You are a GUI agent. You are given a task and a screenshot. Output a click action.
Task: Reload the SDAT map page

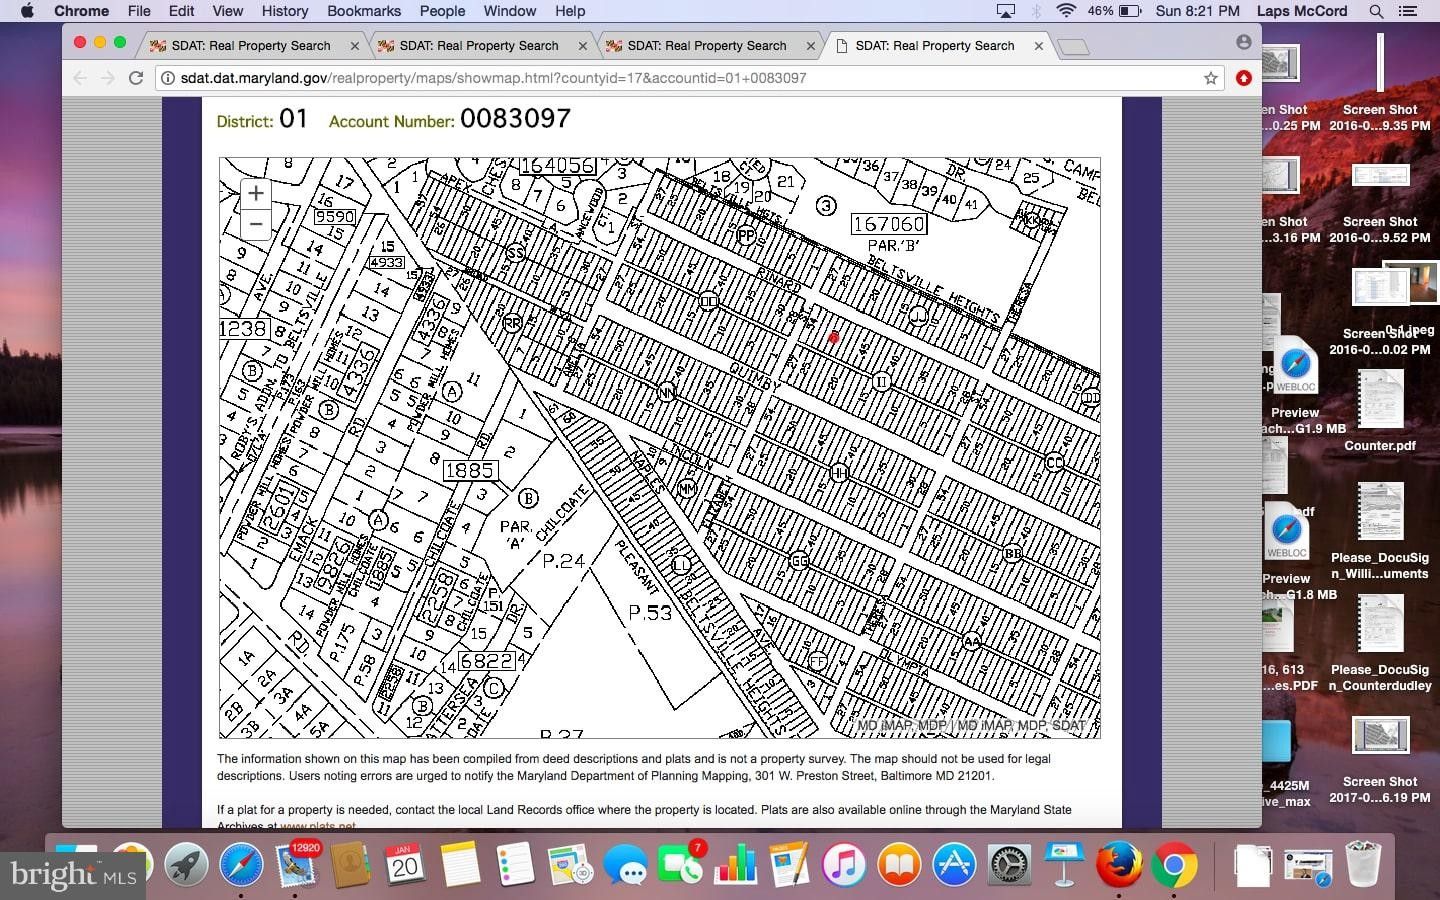137,77
